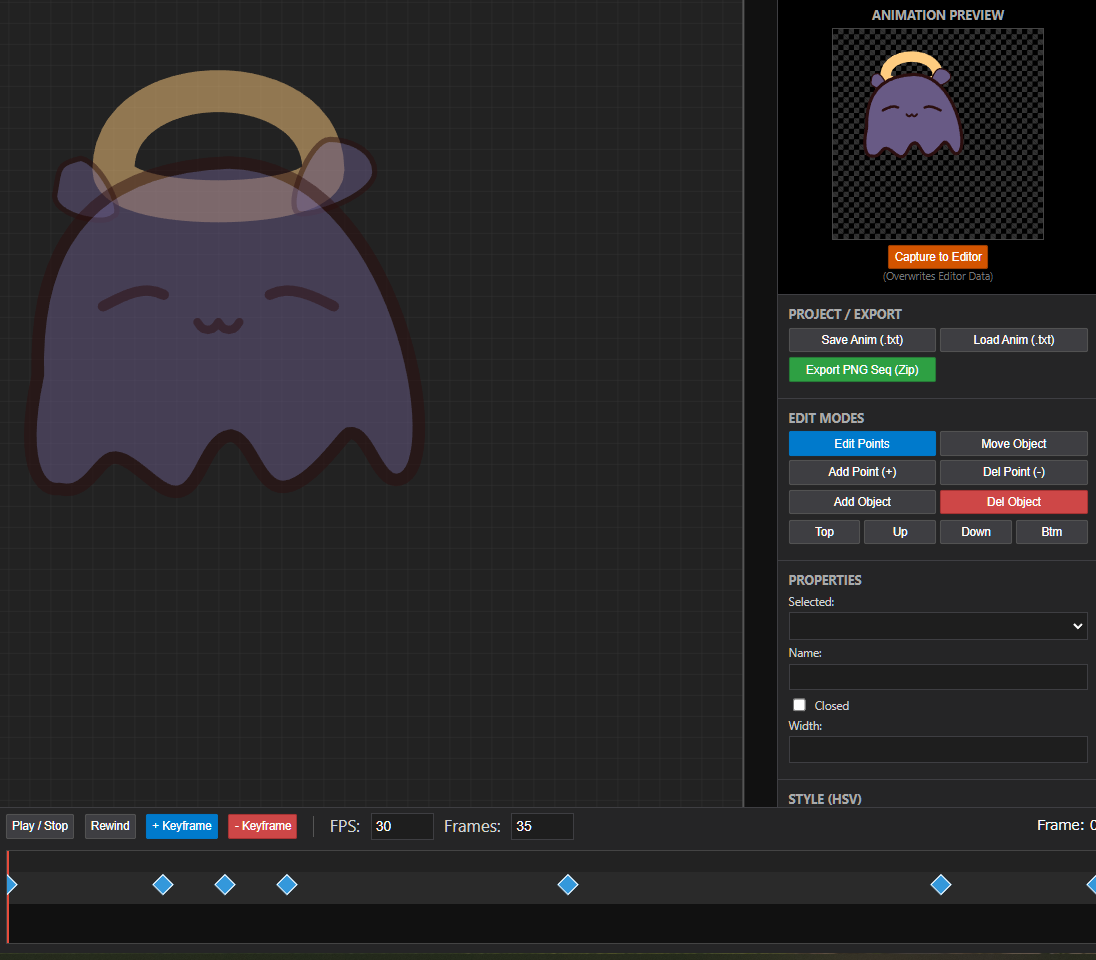Image resolution: width=1096 pixels, height=960 pixels.
Task: Select the second keyframe diamond on timeline
Action: tap(163, 884)
